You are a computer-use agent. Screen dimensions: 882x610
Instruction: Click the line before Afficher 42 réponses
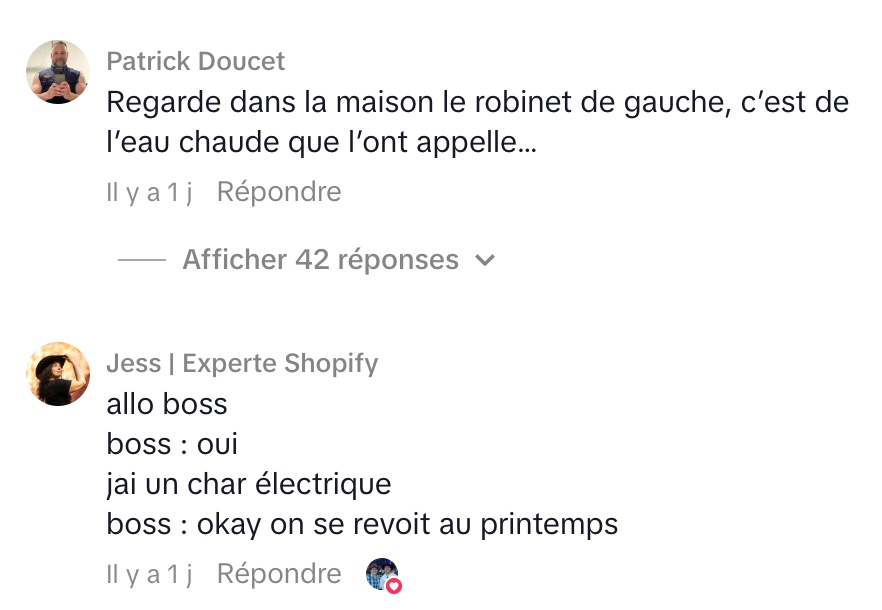click(142, 260)
